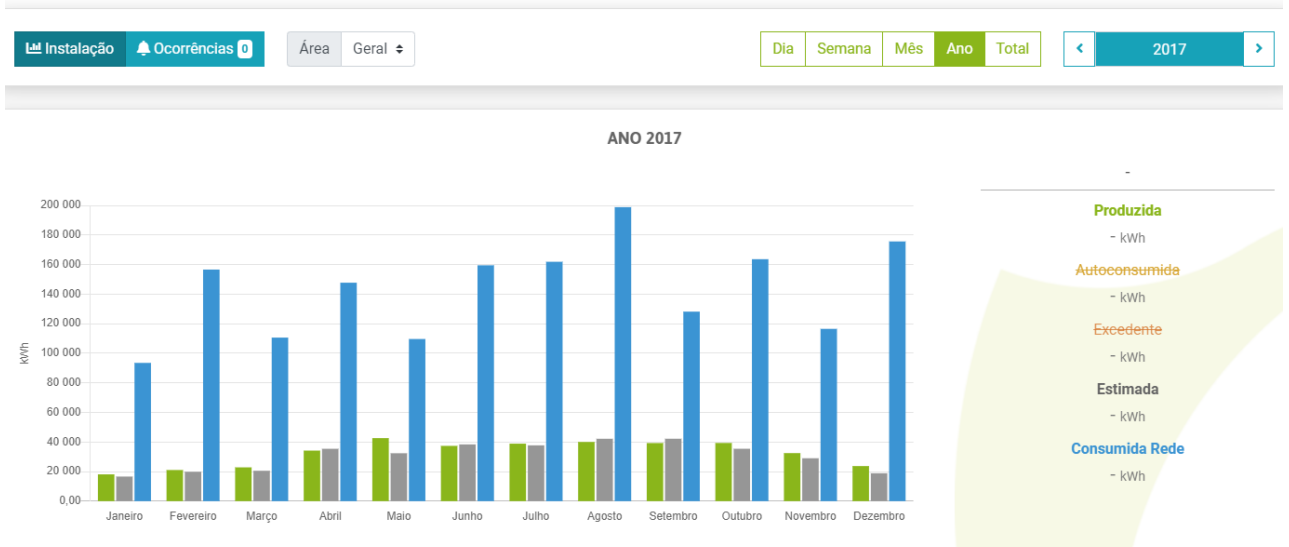Switch to the Dia view tab

coord(783,49)
